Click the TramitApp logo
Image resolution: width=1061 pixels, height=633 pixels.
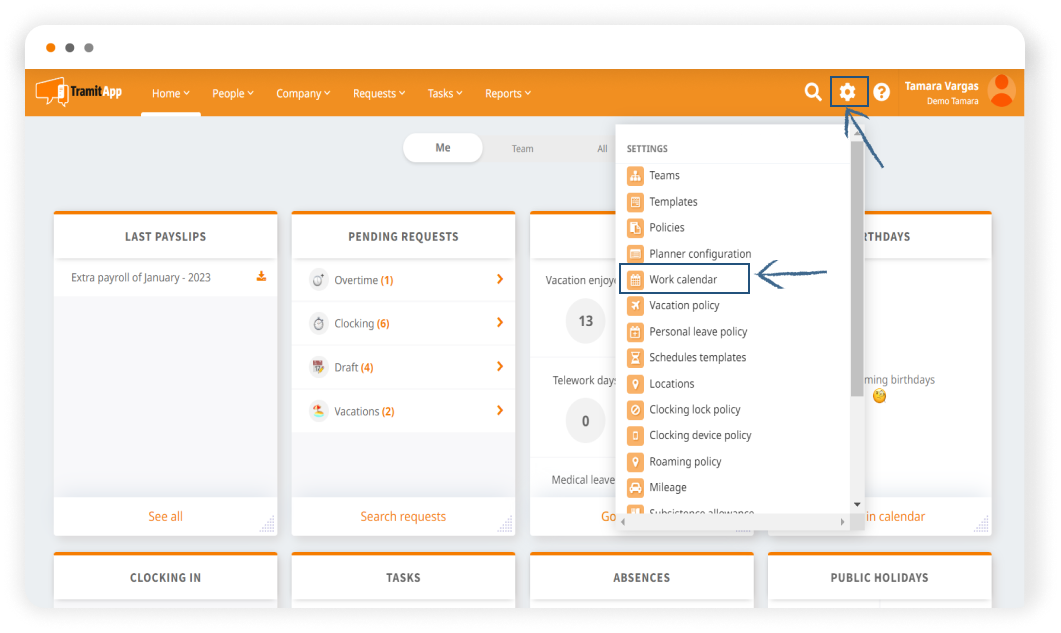tap(79, 92)
